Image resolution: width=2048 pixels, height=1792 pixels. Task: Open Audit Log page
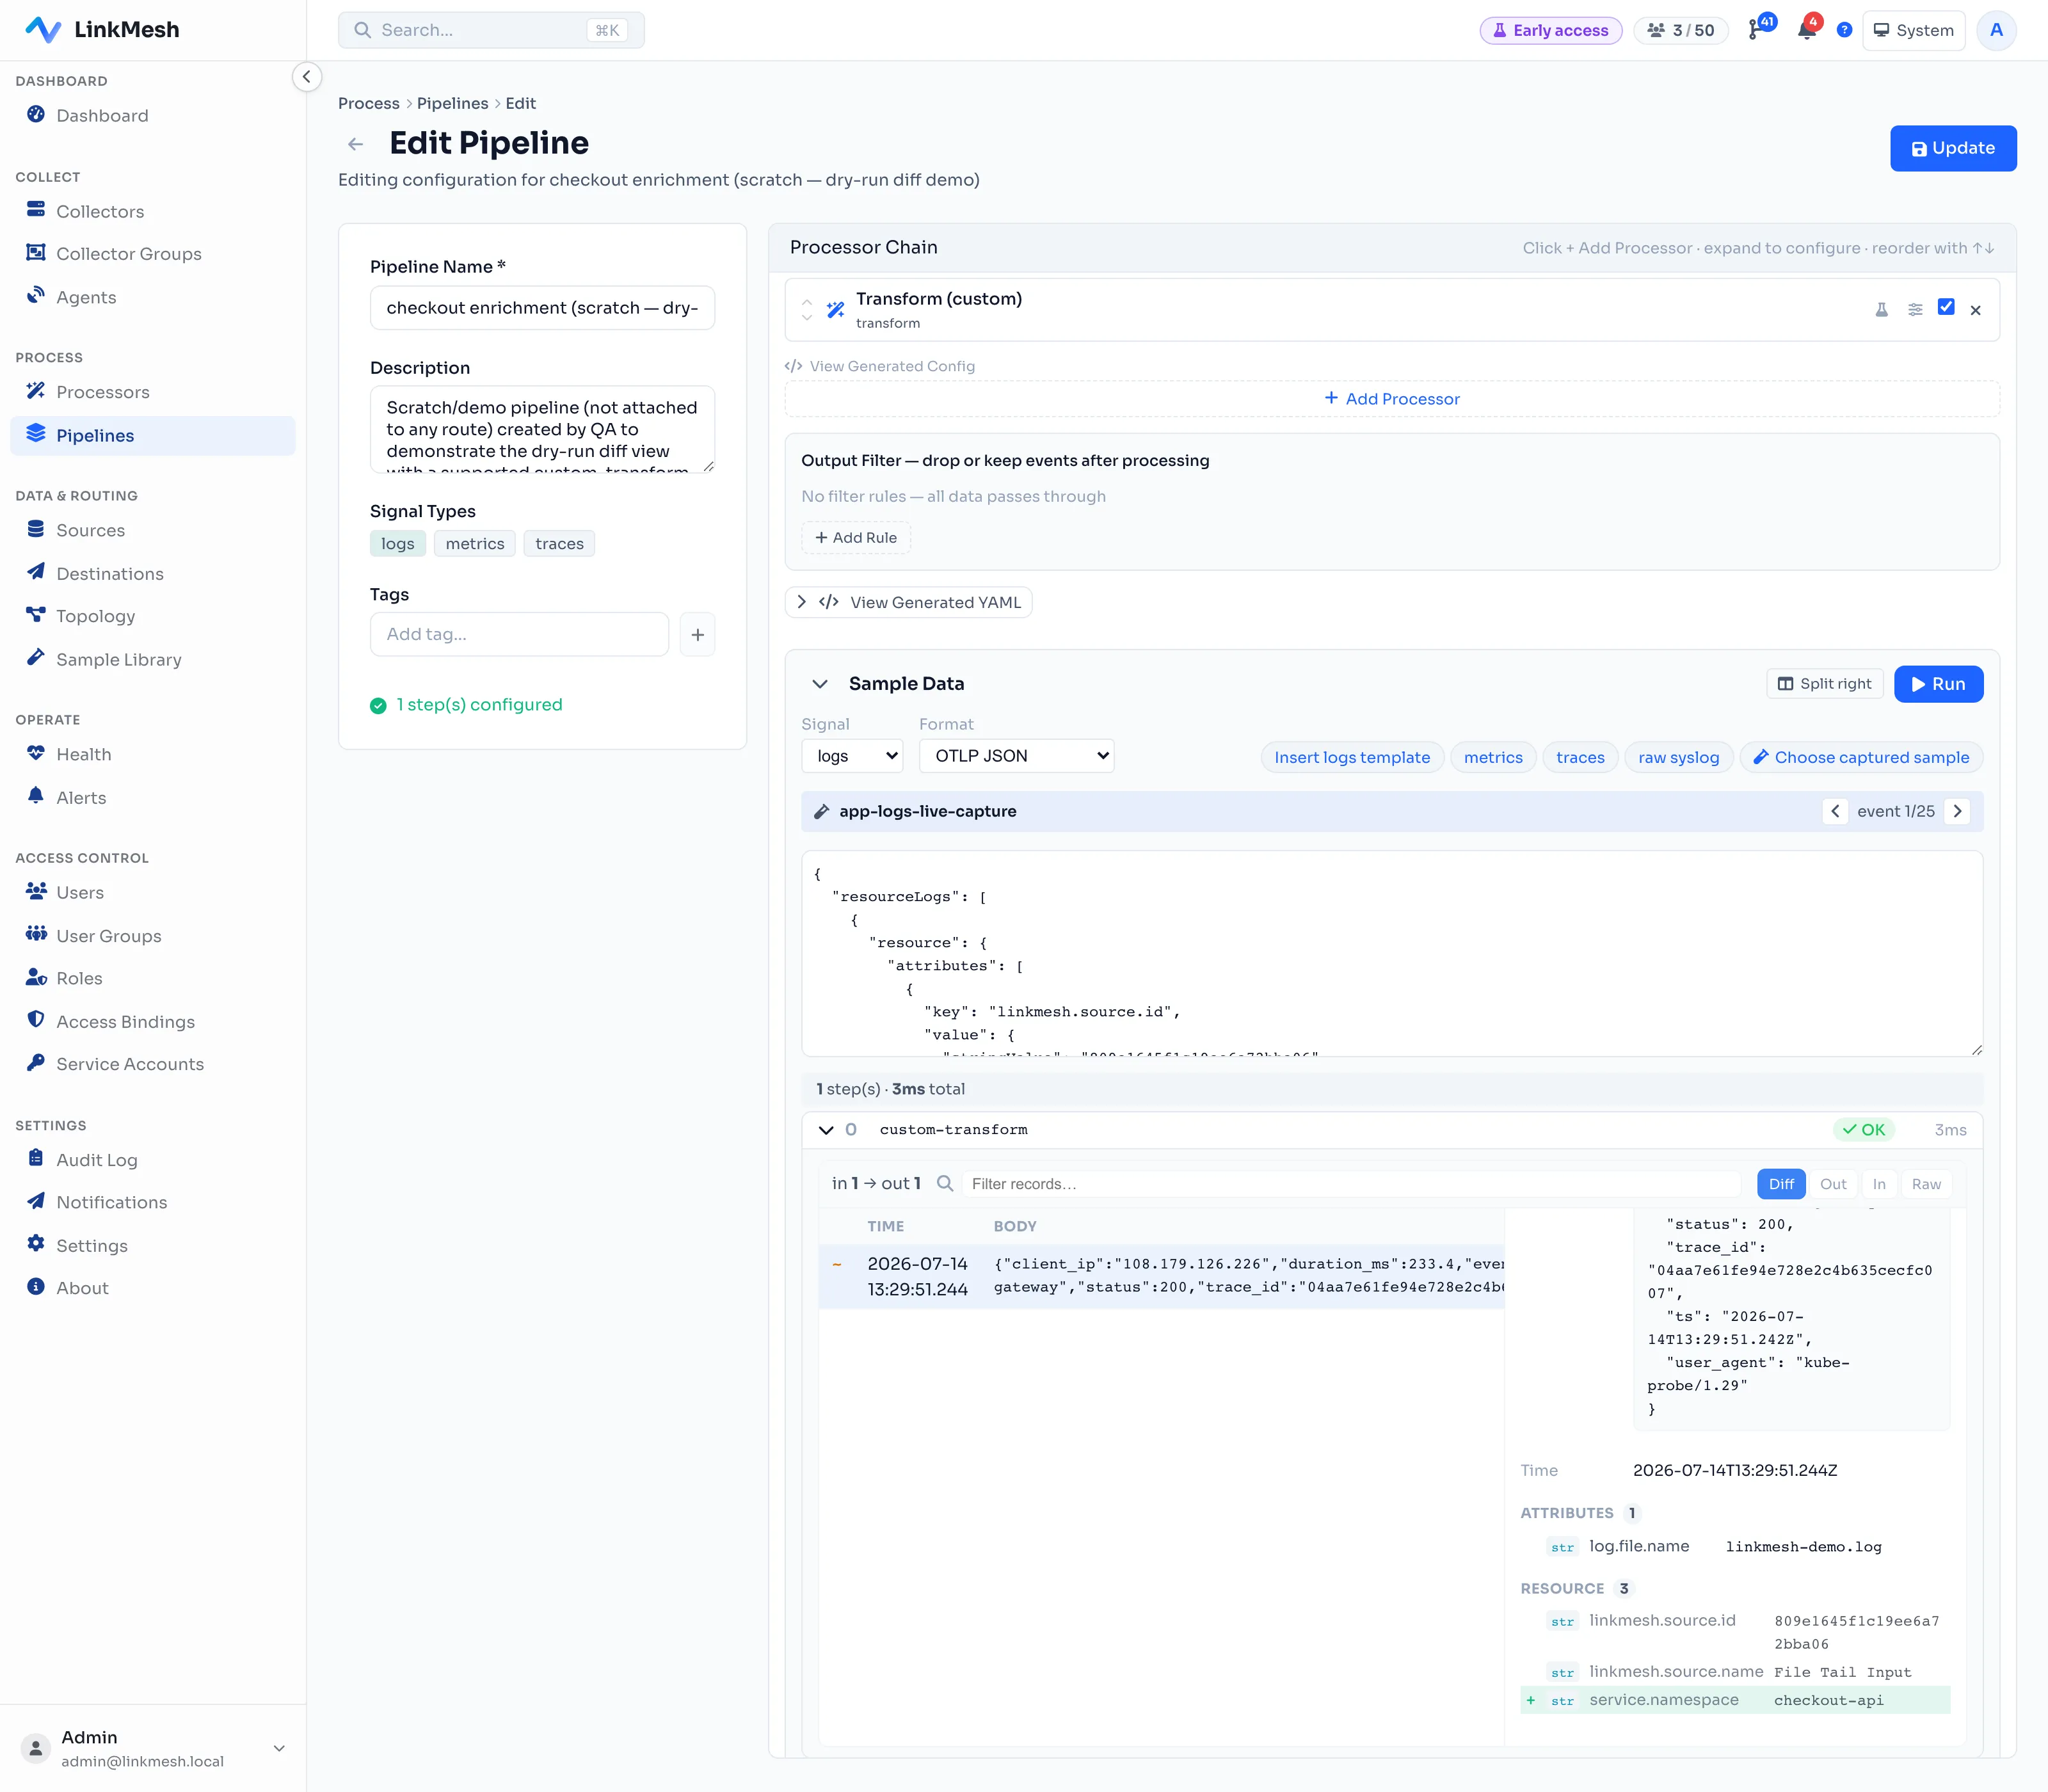(x=97, y=1160)
